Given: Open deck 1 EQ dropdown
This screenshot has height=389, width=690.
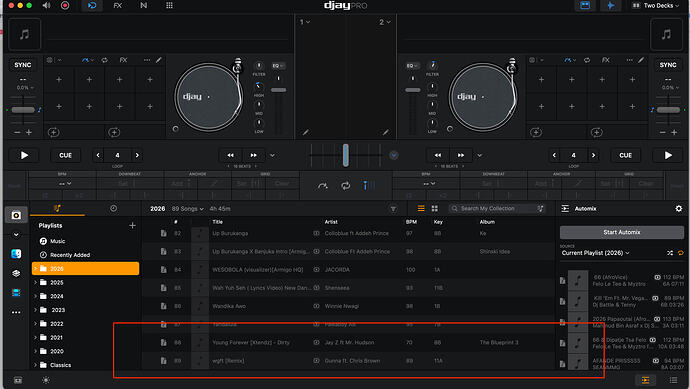Looking at the screenshot, I should click(278, 66).
